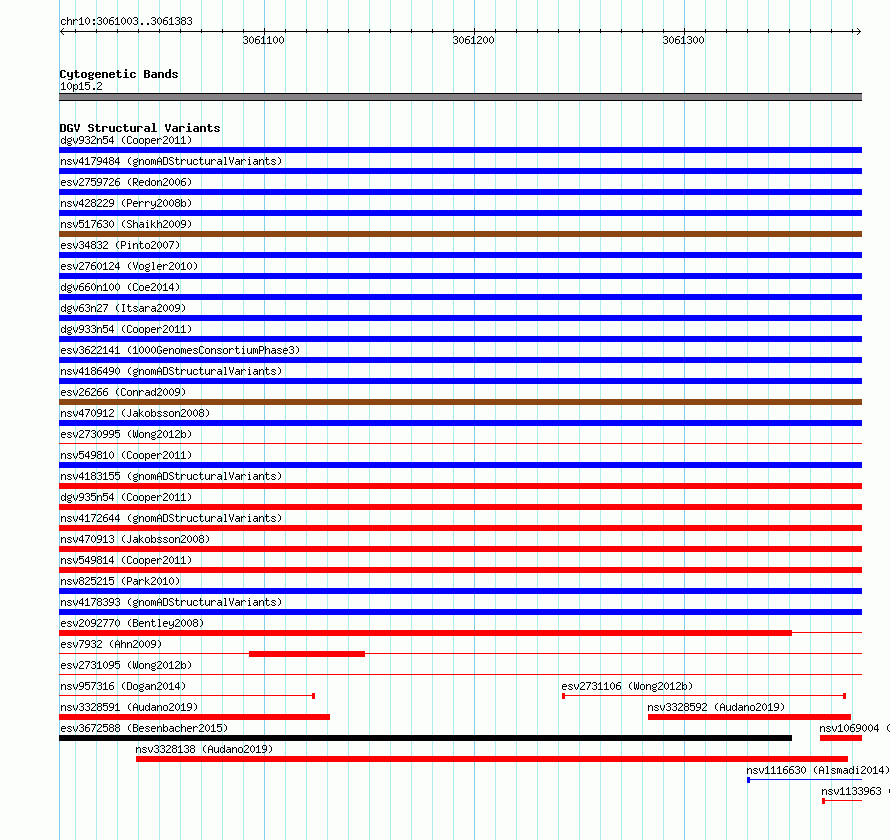Click nsv3328138 (Audano2019) label
890x840 pixels.
point(204,749)
